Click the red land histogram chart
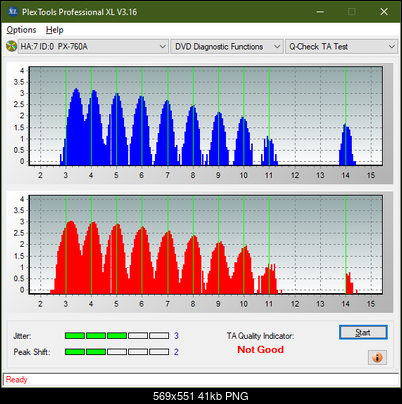Viewport: 402px width, 404px height. pos(206,245)
